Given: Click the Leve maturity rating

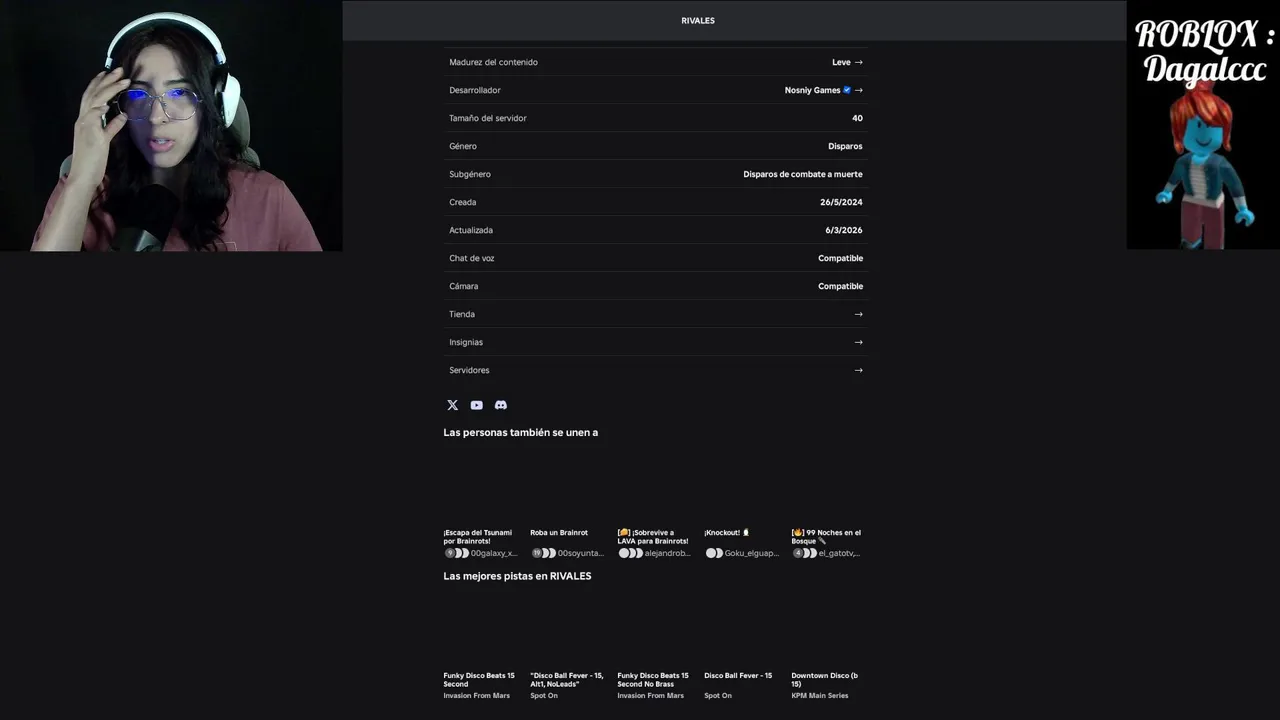Looking at the screenshot, I should [841, 62].
